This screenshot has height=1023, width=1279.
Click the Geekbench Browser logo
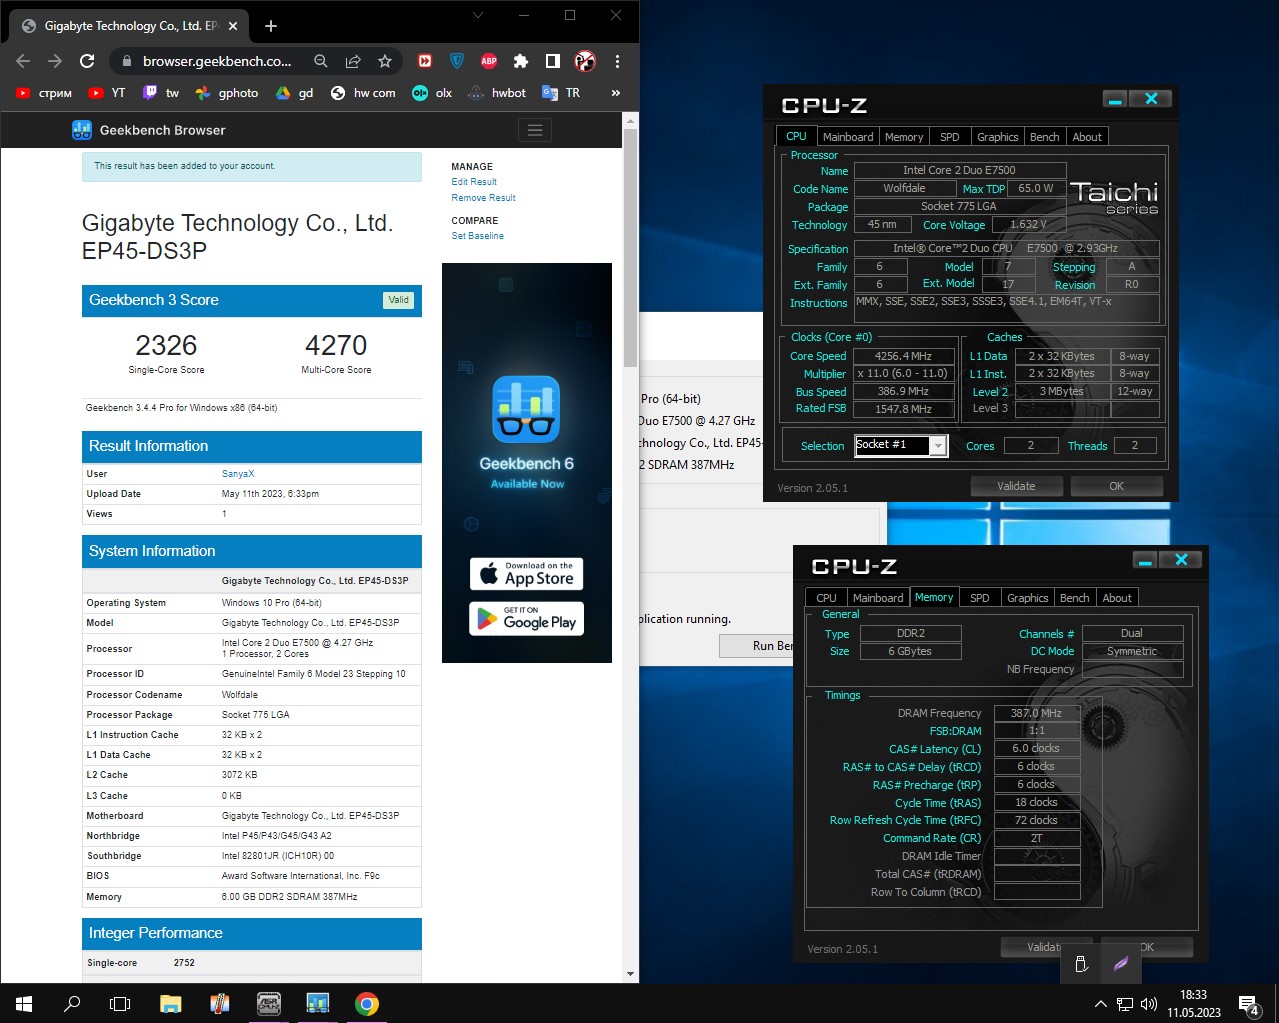[148, 130]
